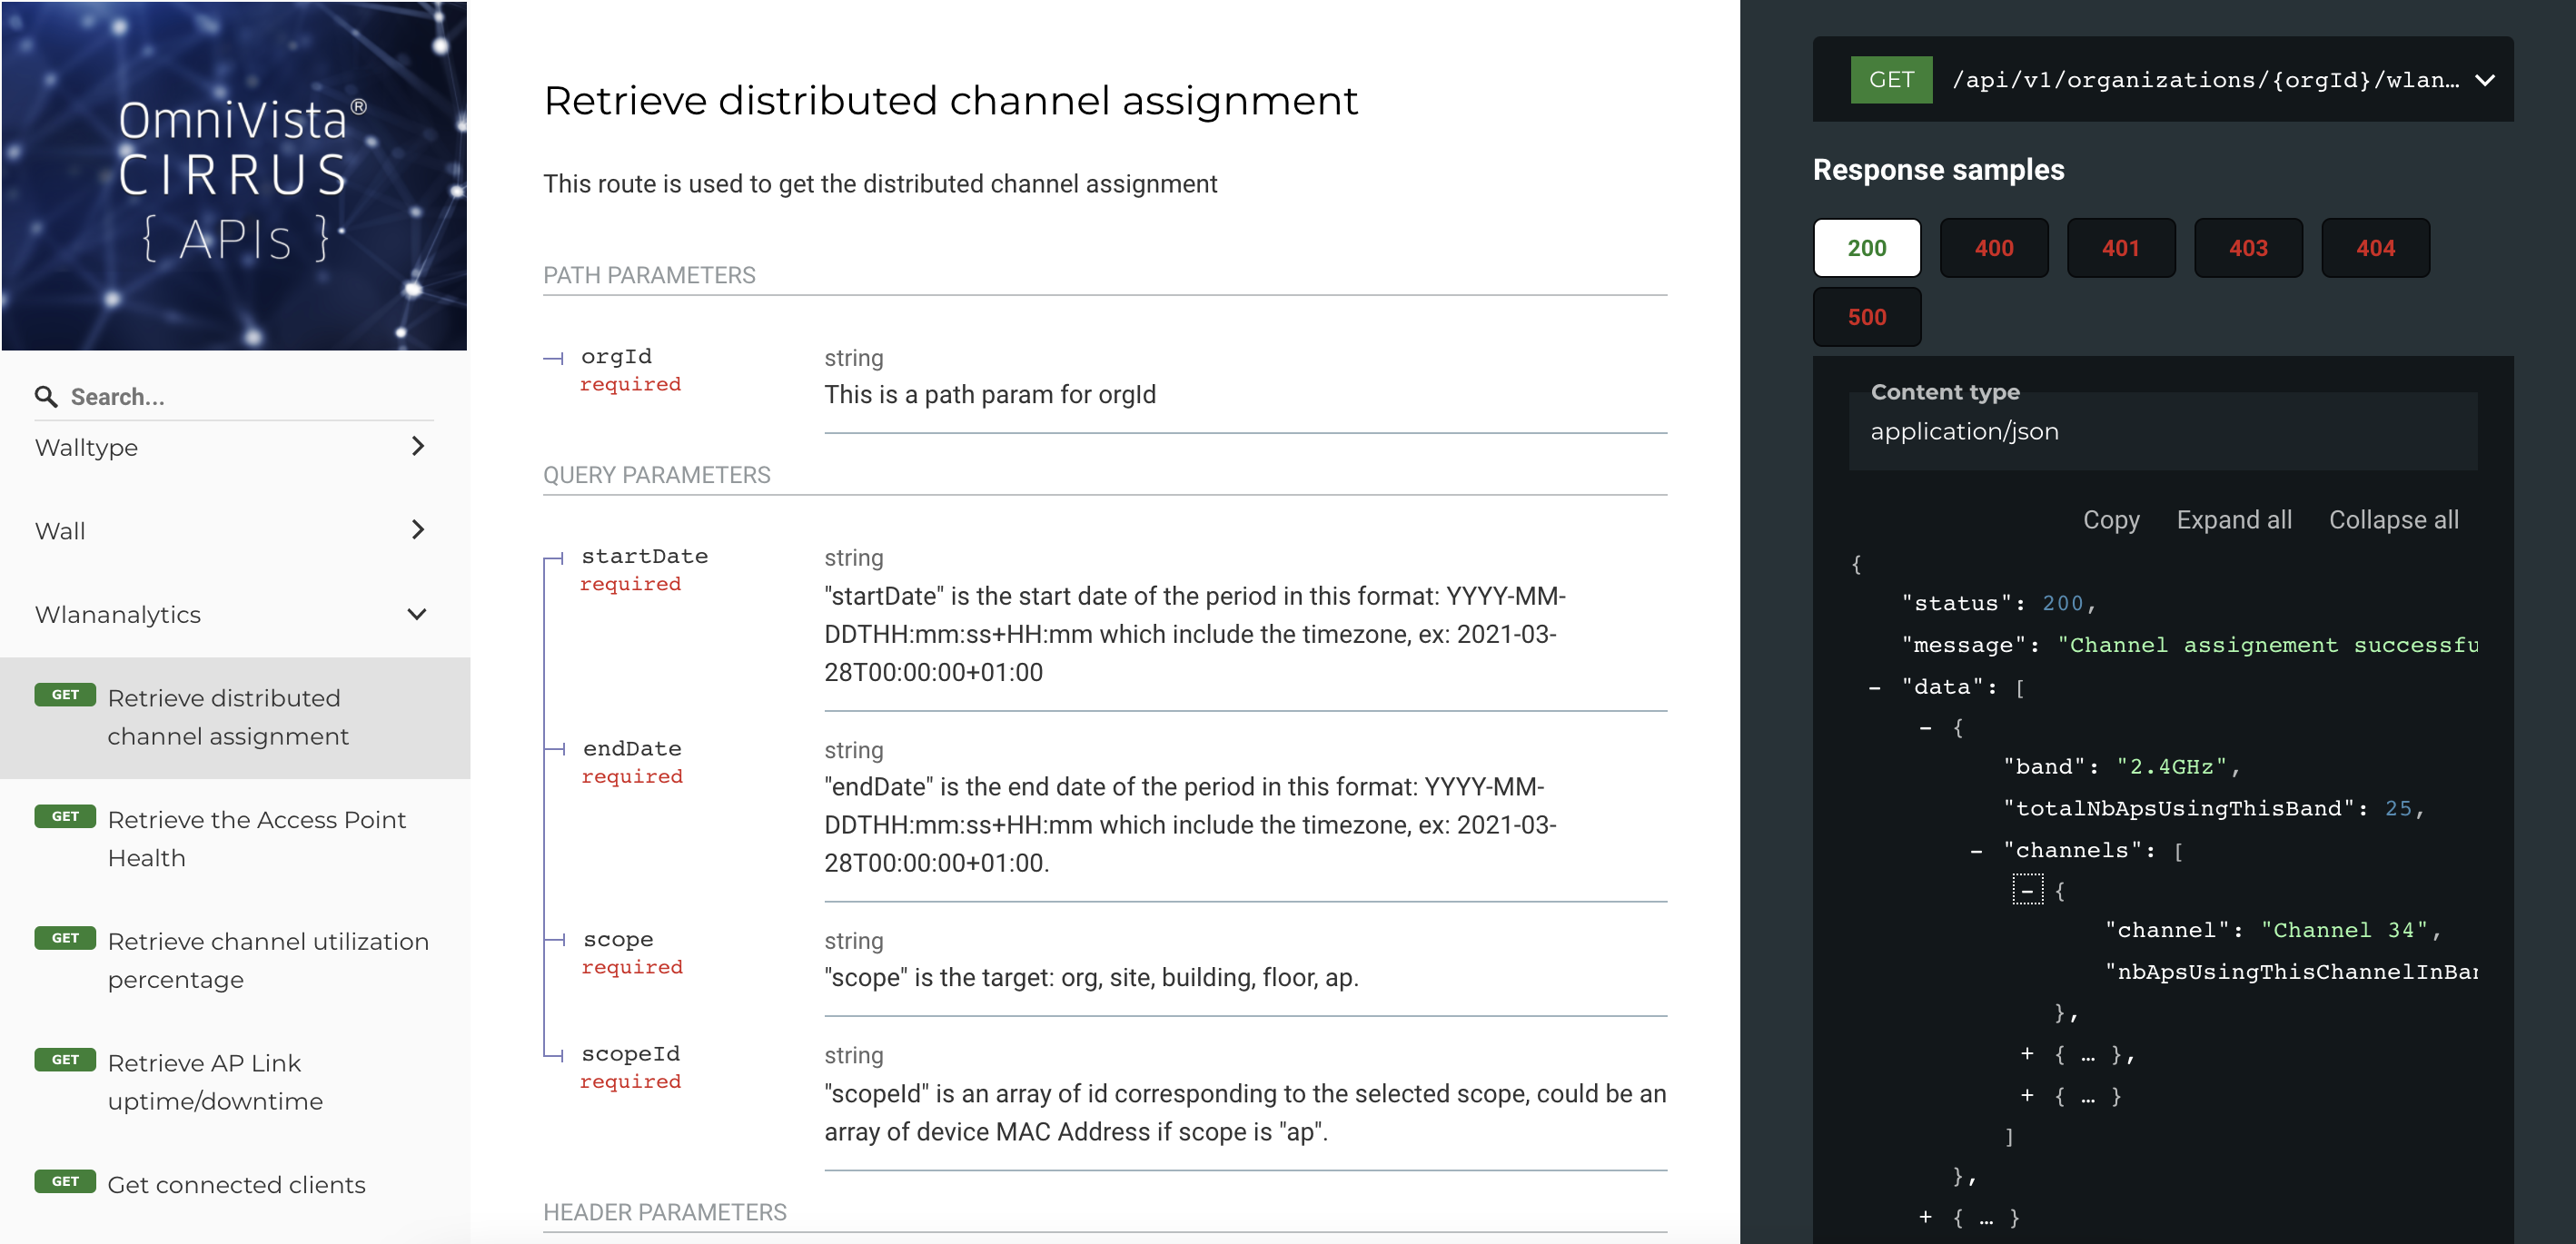This screenshot has height=1244, width=2576.
Task: Open Retrieve the Access Point Health
Action: pyautogui.click(x=256, y=839)
